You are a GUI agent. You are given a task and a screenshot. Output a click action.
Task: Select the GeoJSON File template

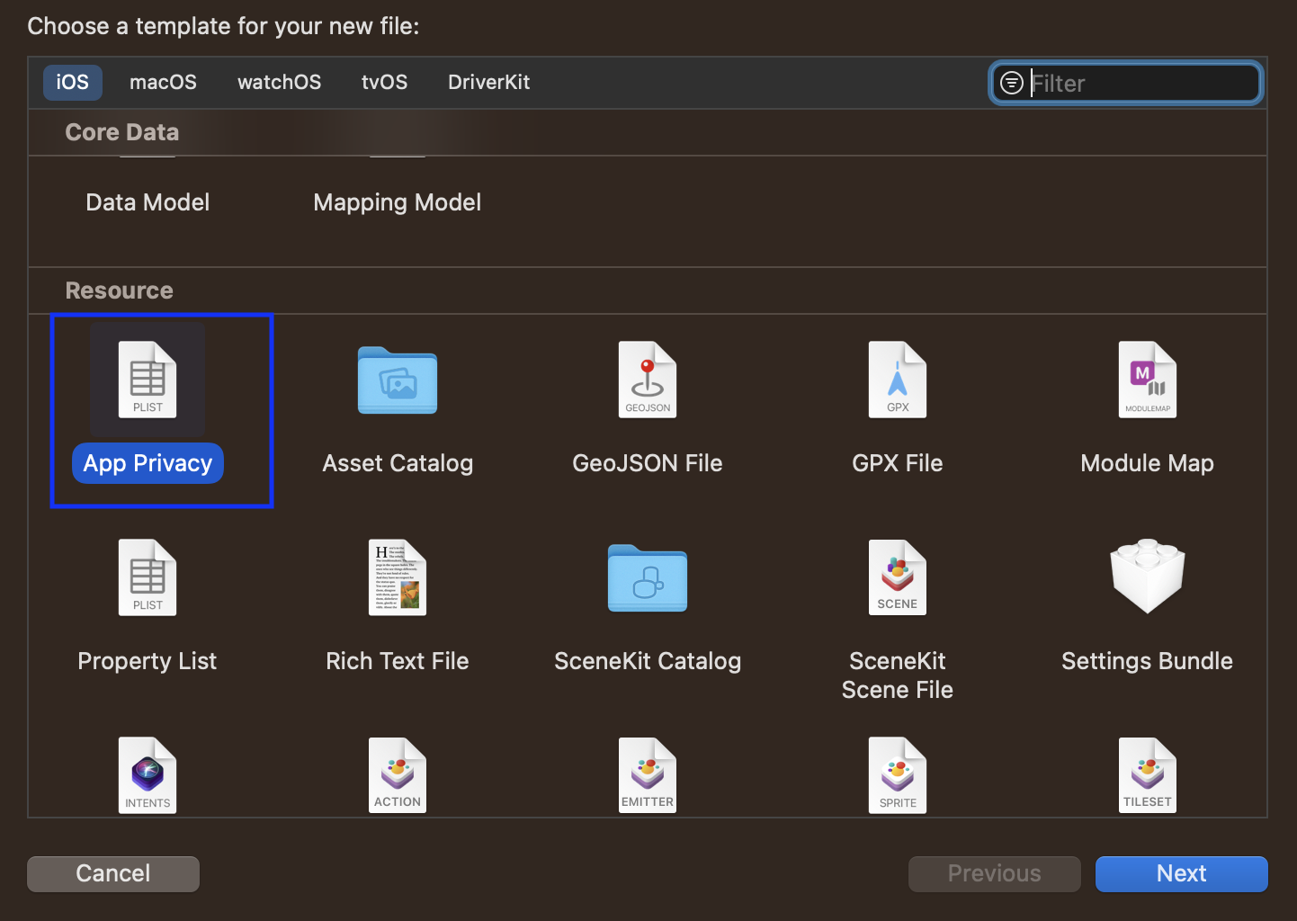[647, 380]
